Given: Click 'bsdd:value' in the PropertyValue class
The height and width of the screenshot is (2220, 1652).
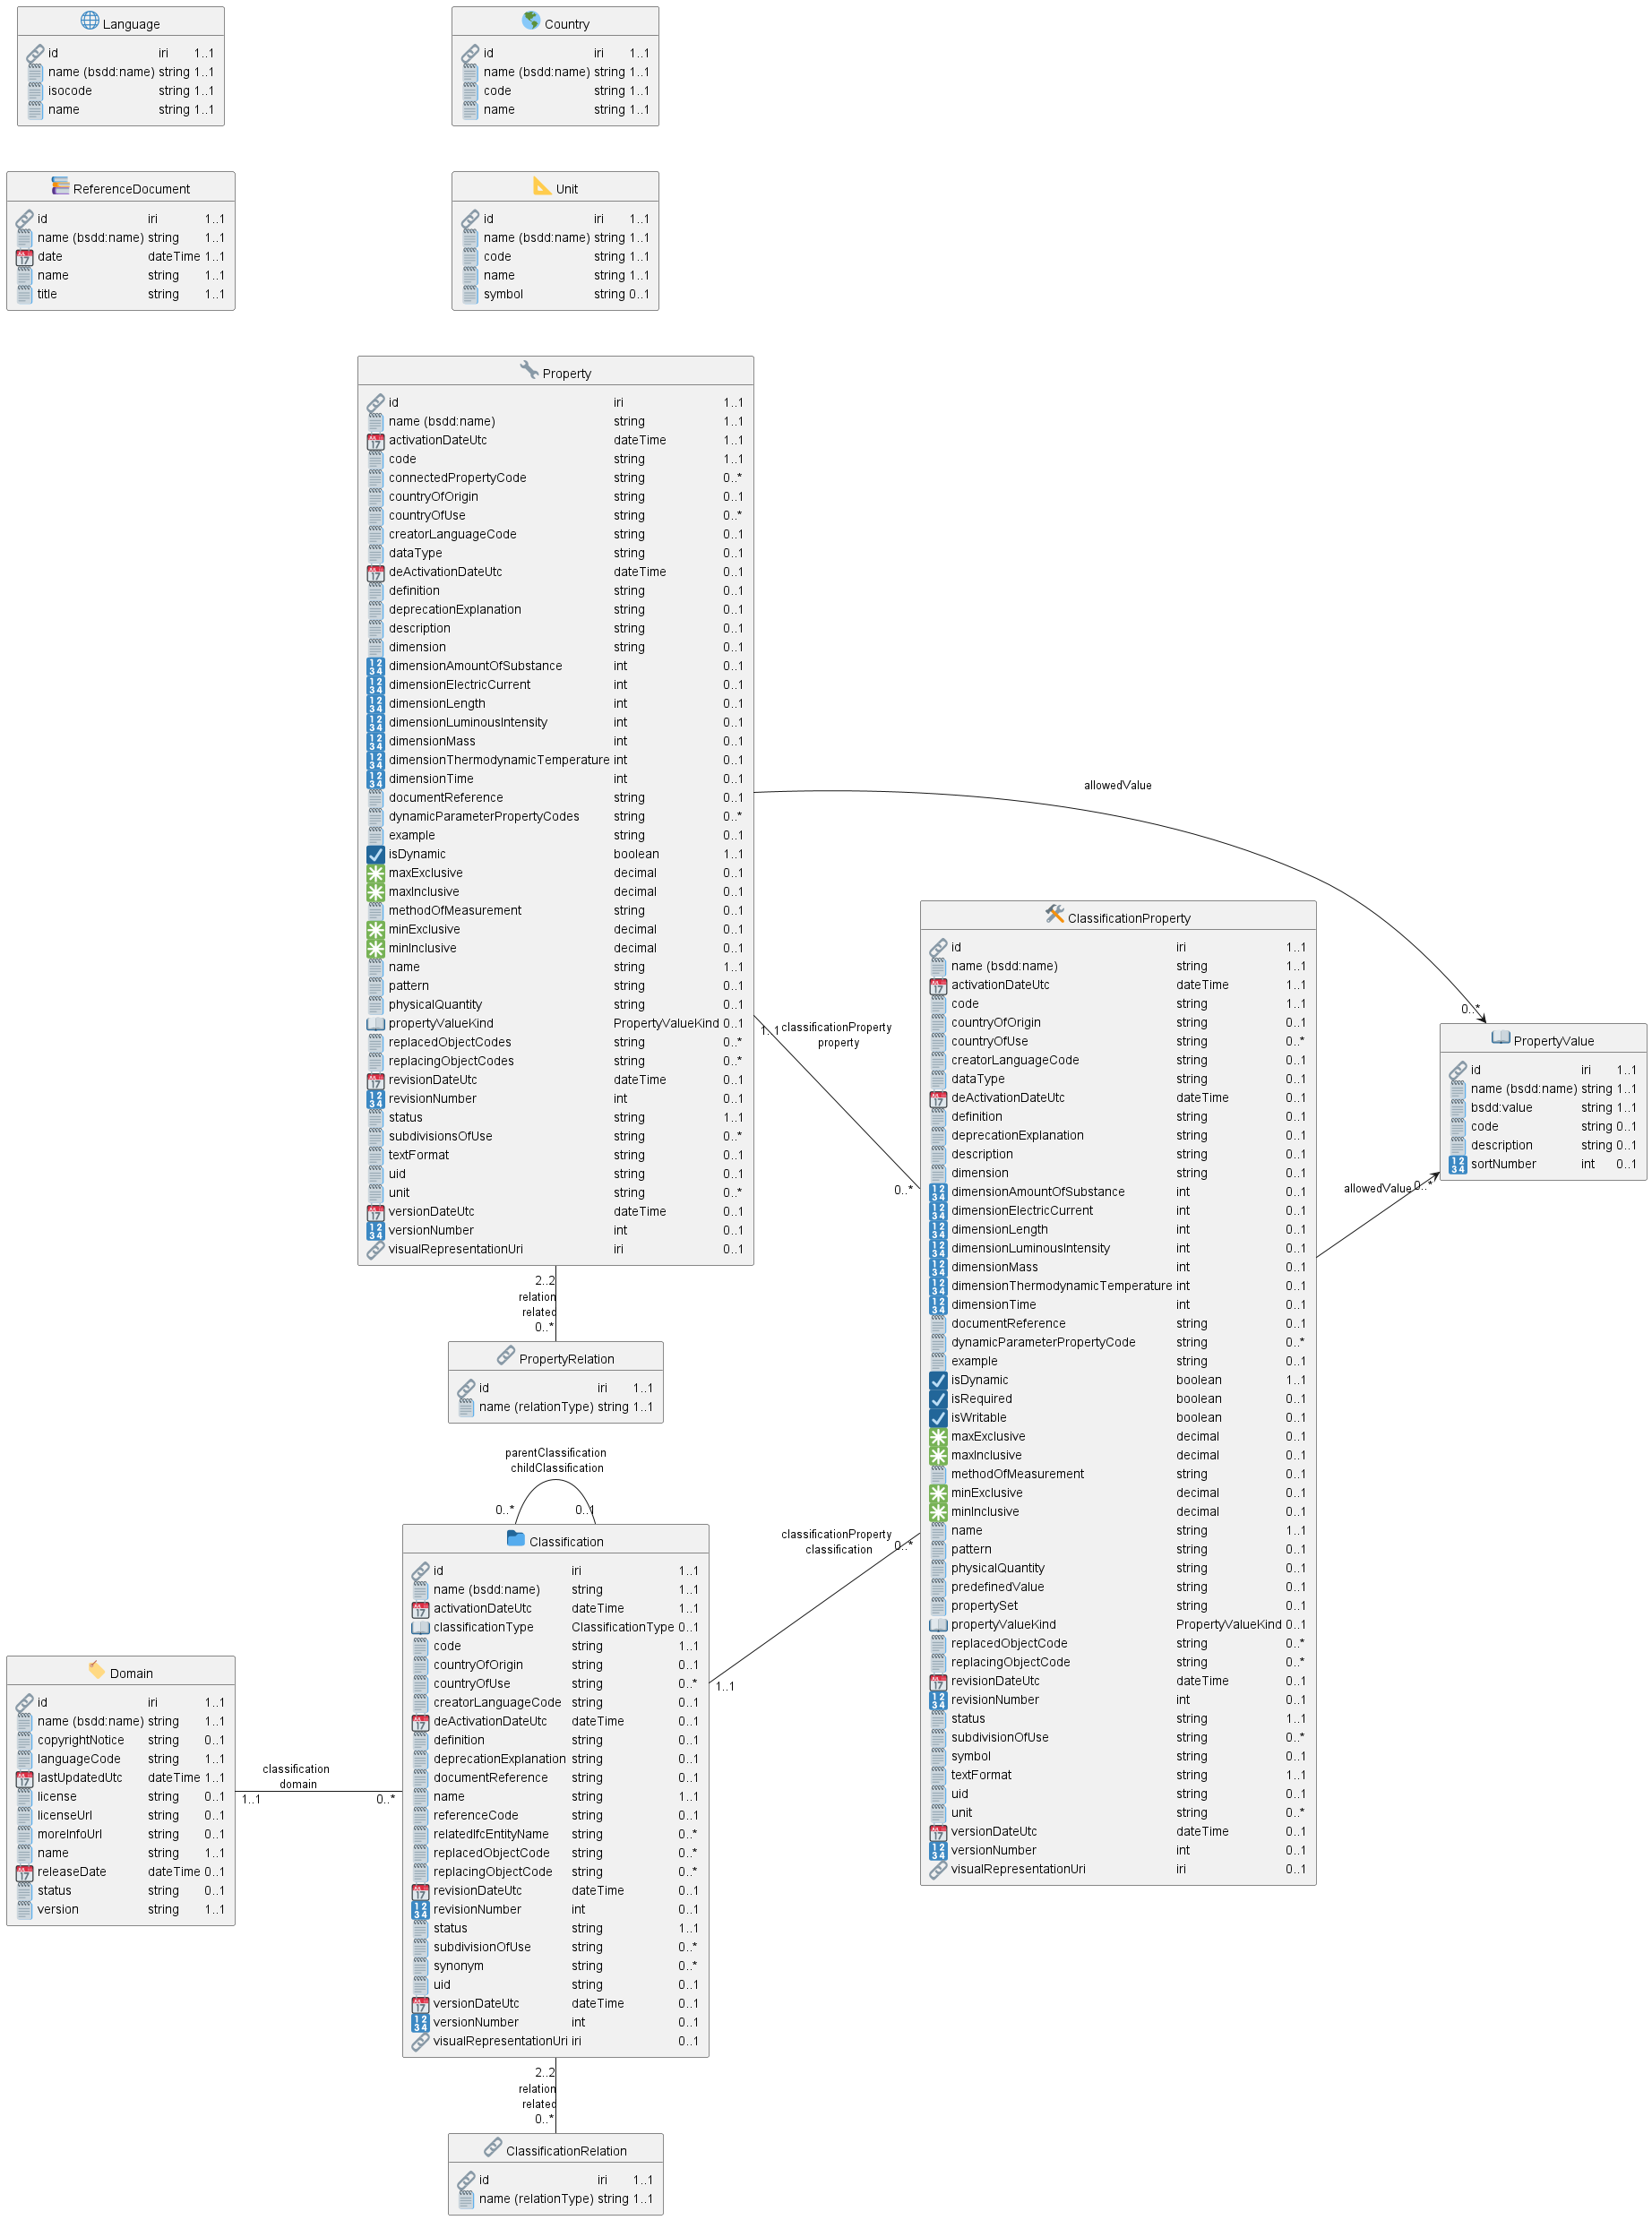Looking at the screenshot, I should (1501, 1108).
